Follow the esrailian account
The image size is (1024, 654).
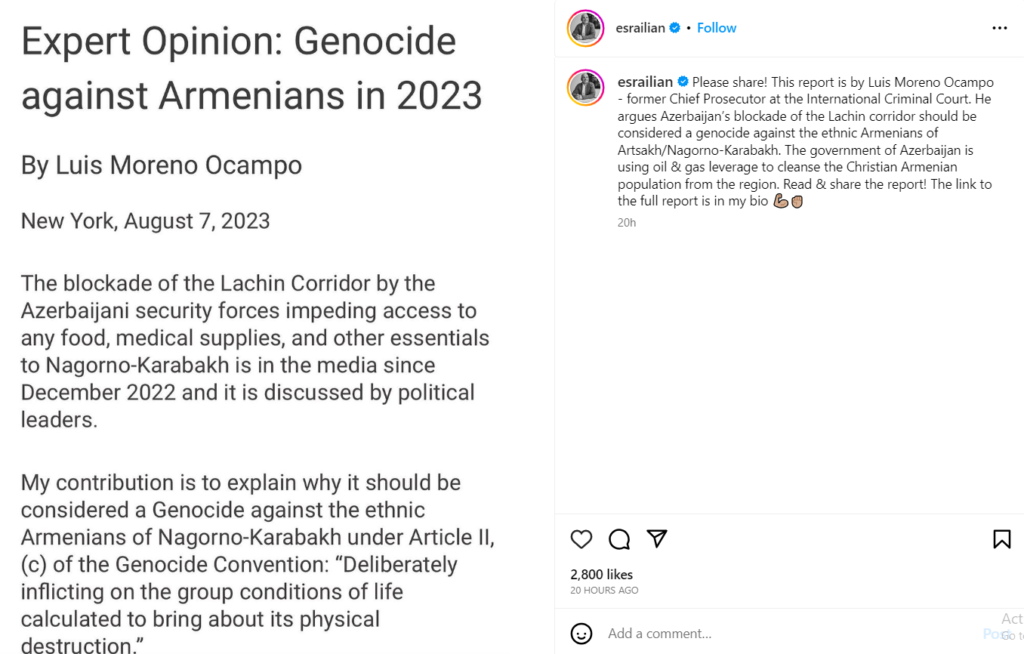[x=716, y=28]
